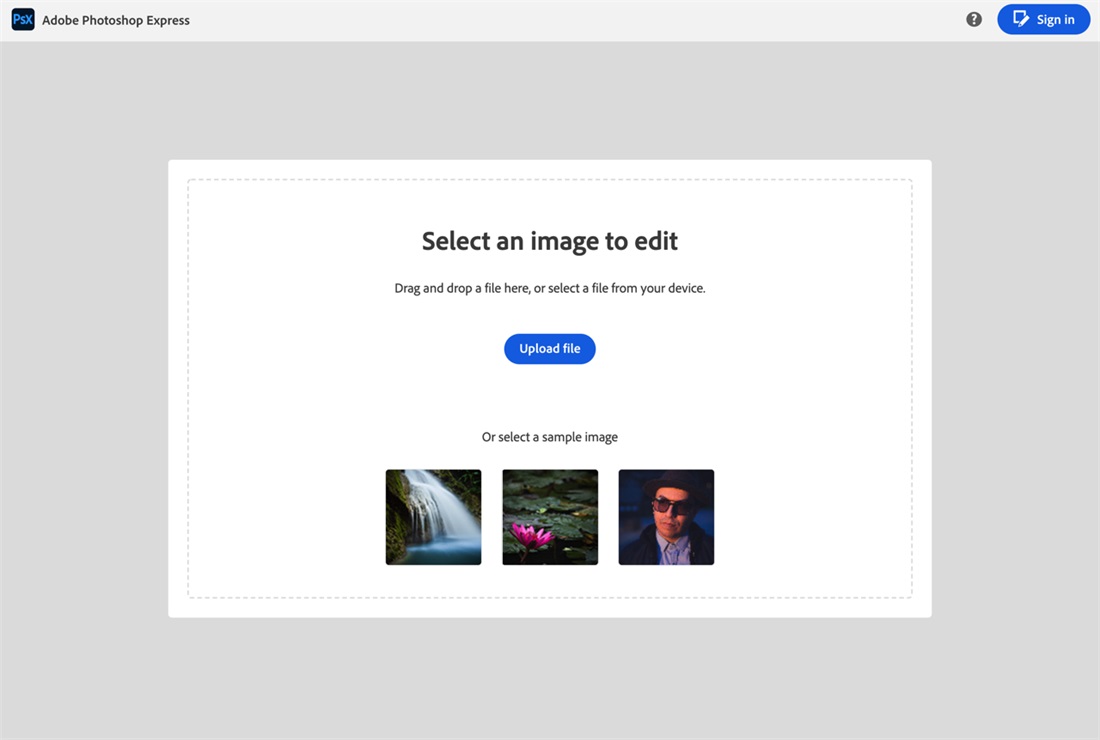Pick the sunglasses portrait sample photo
Screen dimensions: 1100x740
[666, 517]
